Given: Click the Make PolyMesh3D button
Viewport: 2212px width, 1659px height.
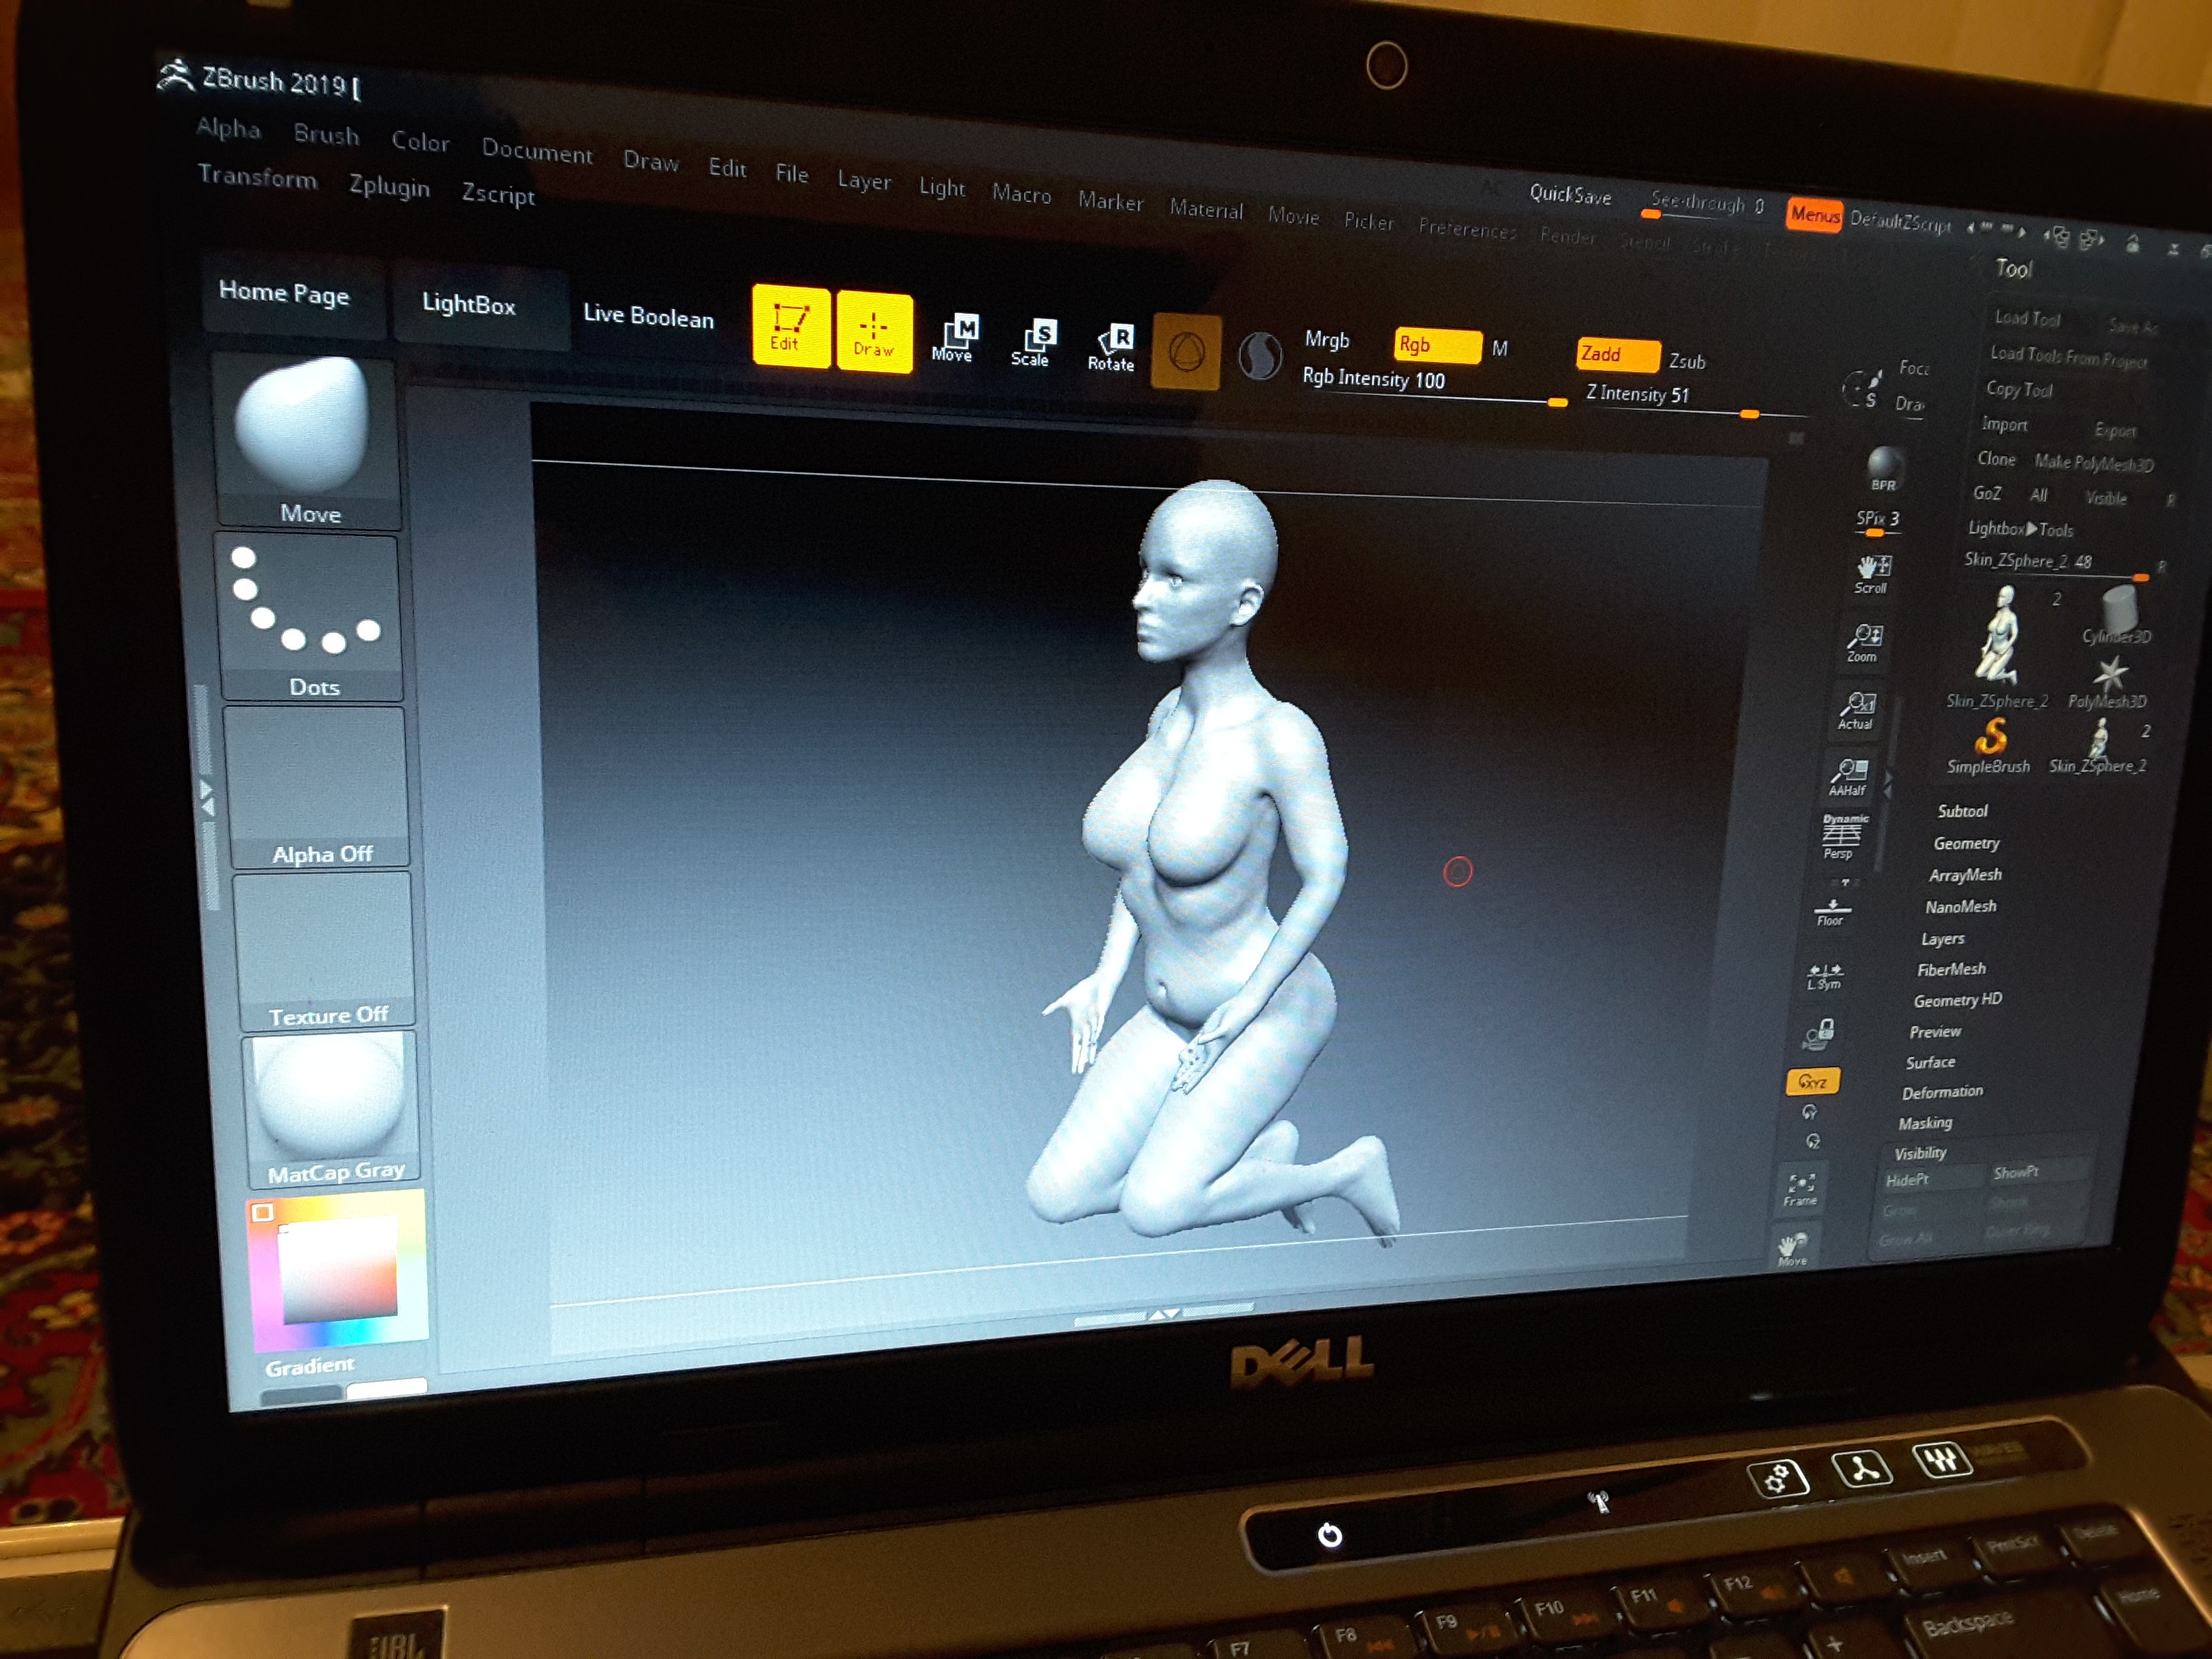Looking at the screenshot, I should coord(2094,463).
